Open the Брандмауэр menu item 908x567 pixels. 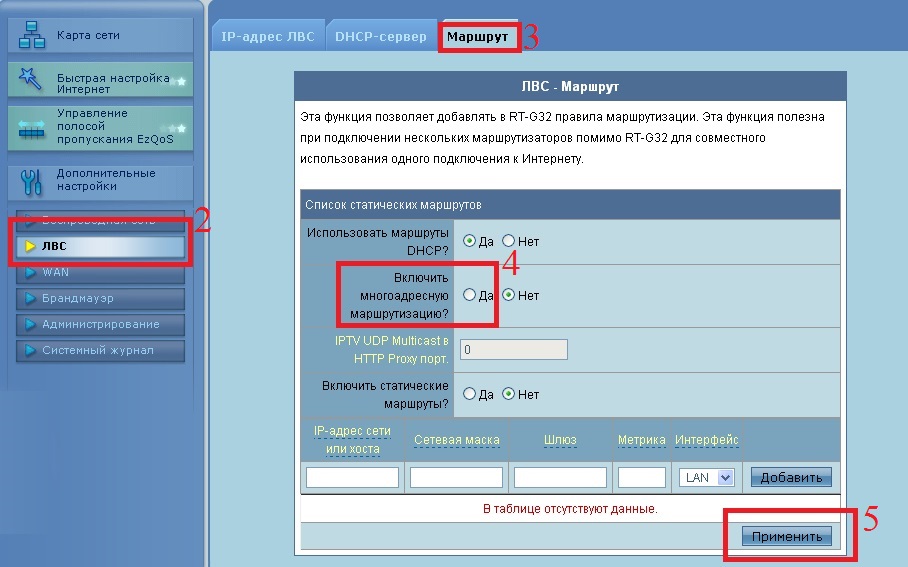(x=100, y=298)
